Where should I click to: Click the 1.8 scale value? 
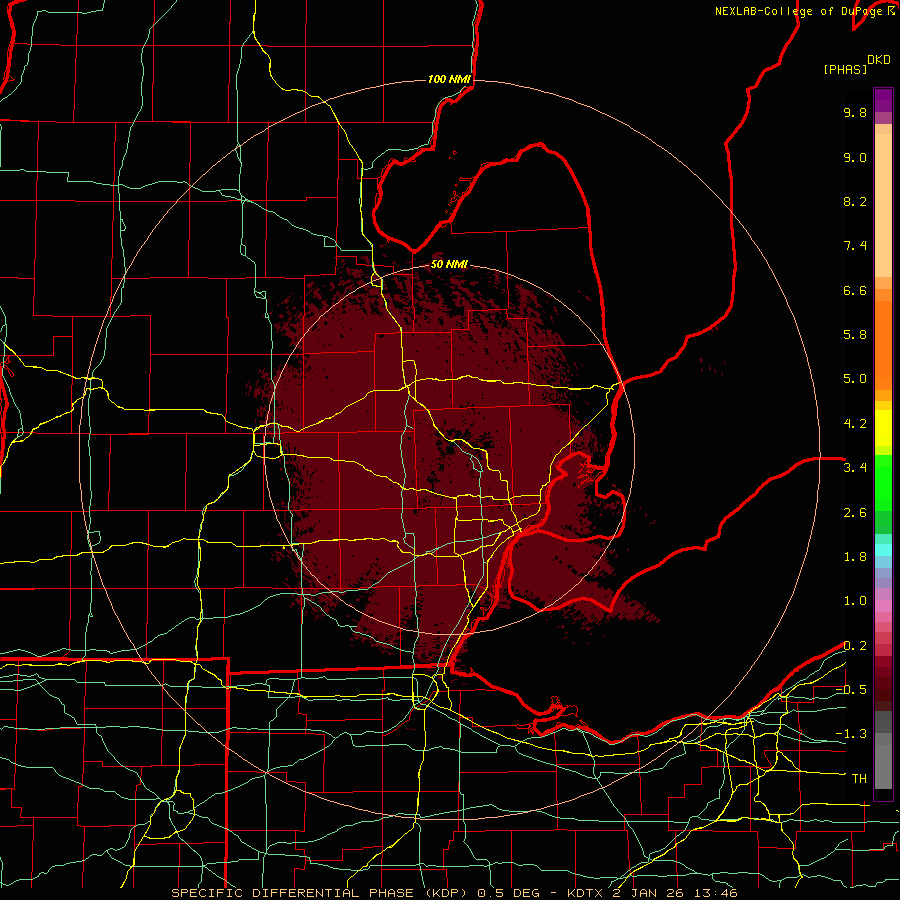[855, 557]
